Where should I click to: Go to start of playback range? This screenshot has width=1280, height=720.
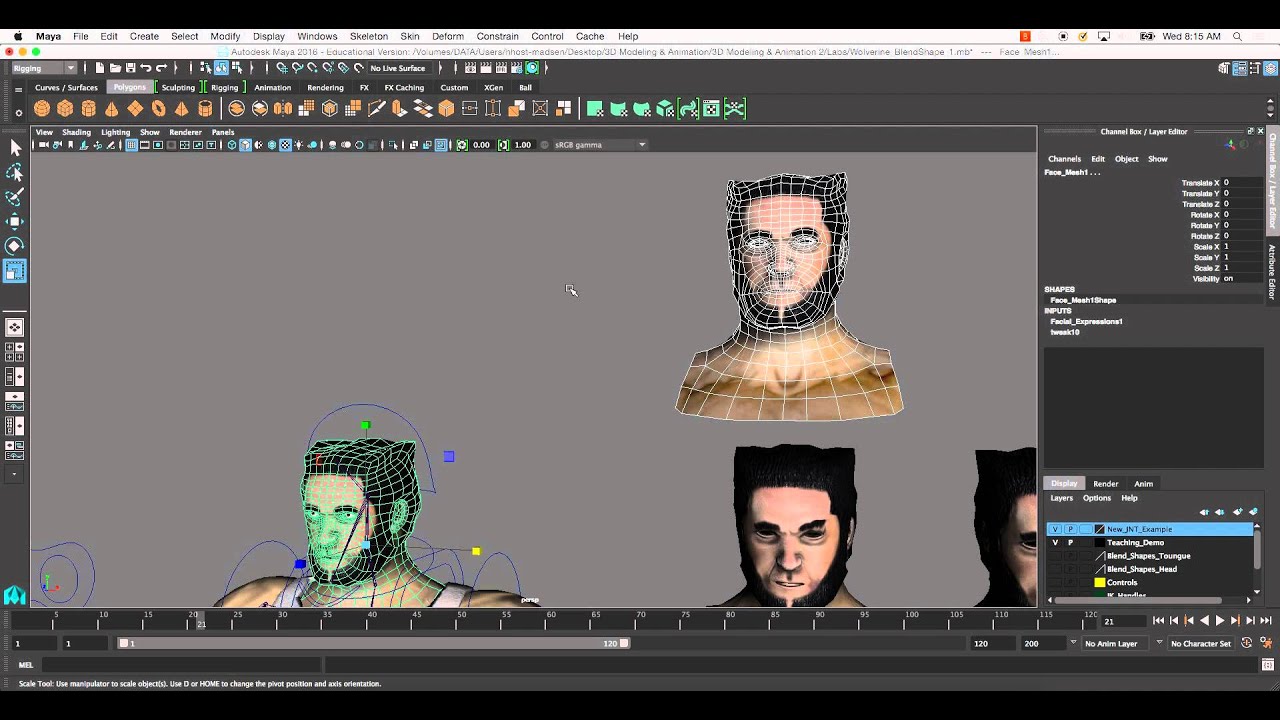click(1158, 621)
